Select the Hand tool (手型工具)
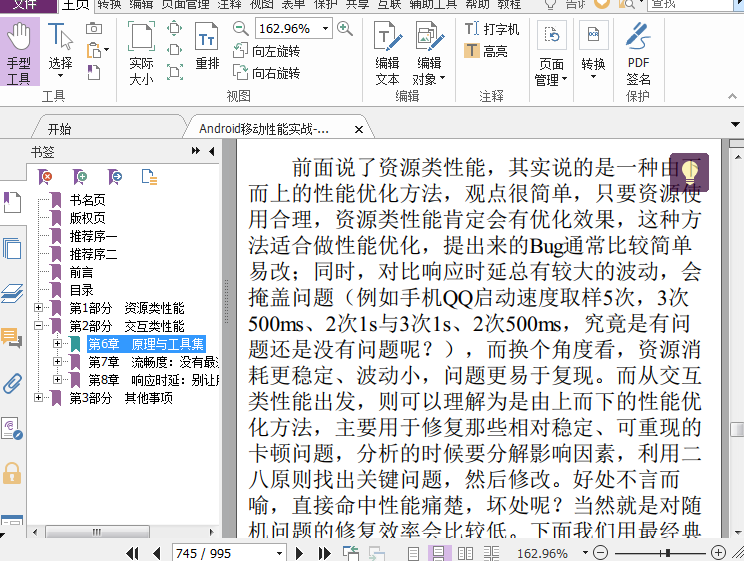The width and height of the screenshot is (744, 561). [19, 52]
